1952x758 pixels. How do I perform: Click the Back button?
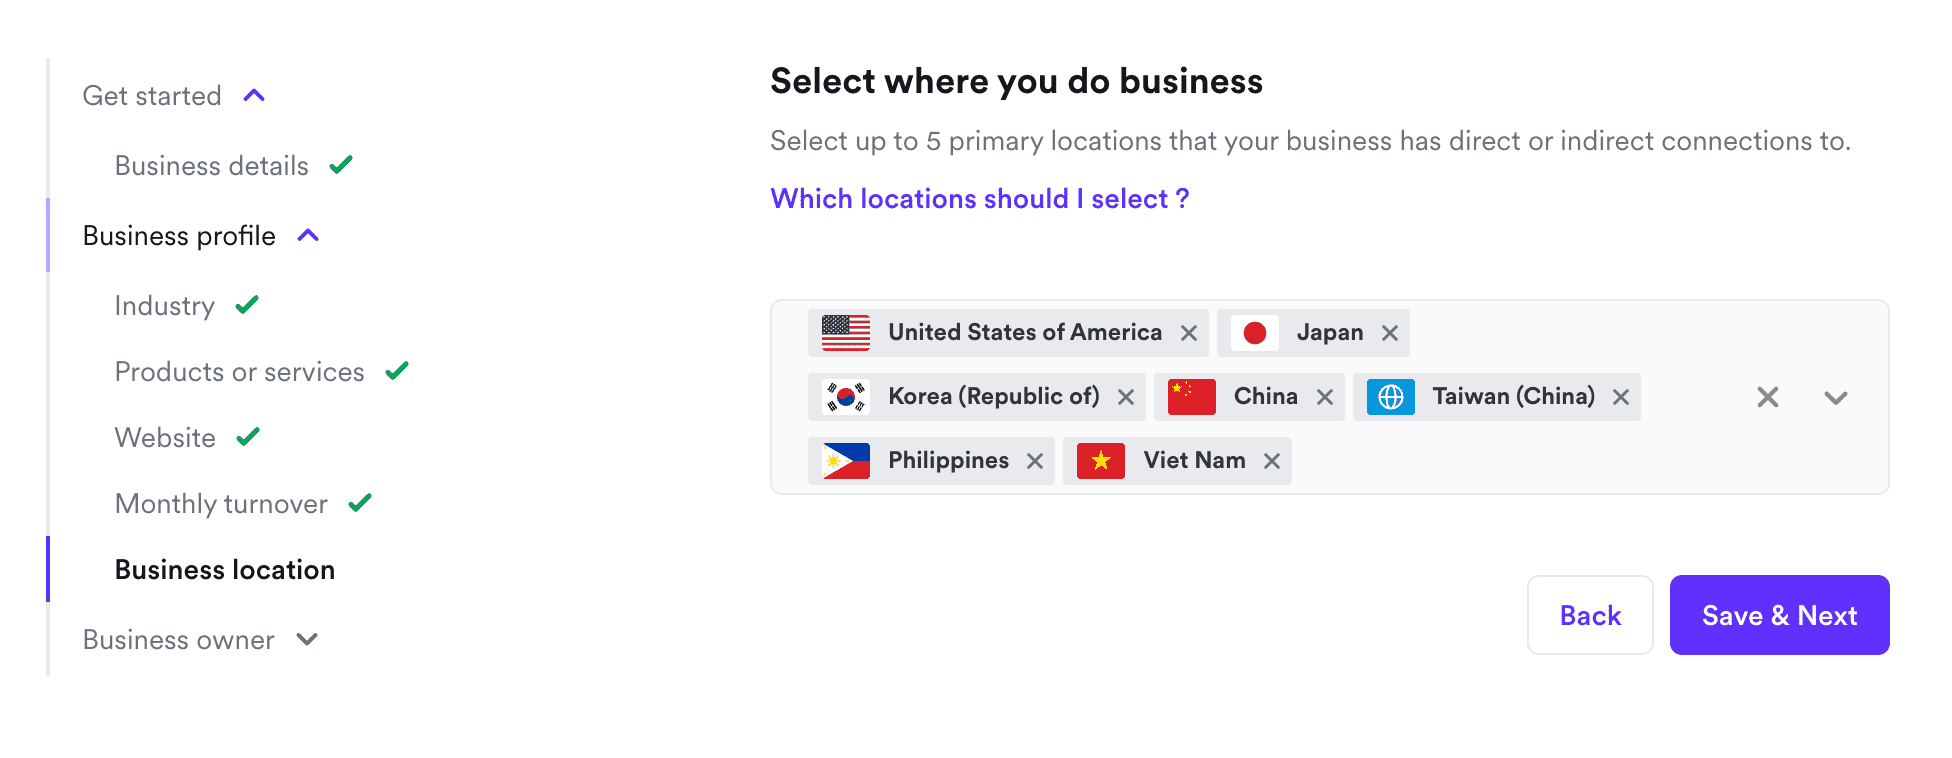(x=1589, y=615)
